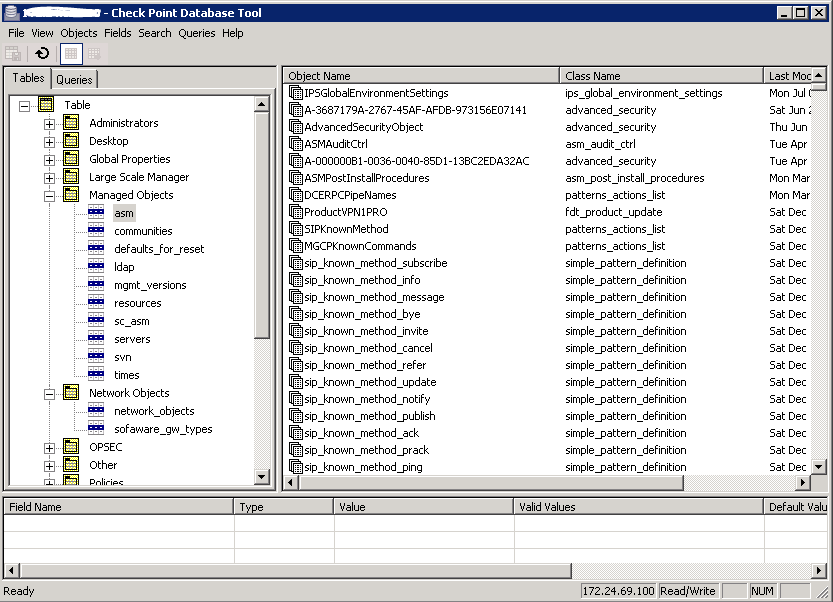This screenshot has height=602, width=833.
Task: Collapse the root Table node
Action: coord(24,106)
